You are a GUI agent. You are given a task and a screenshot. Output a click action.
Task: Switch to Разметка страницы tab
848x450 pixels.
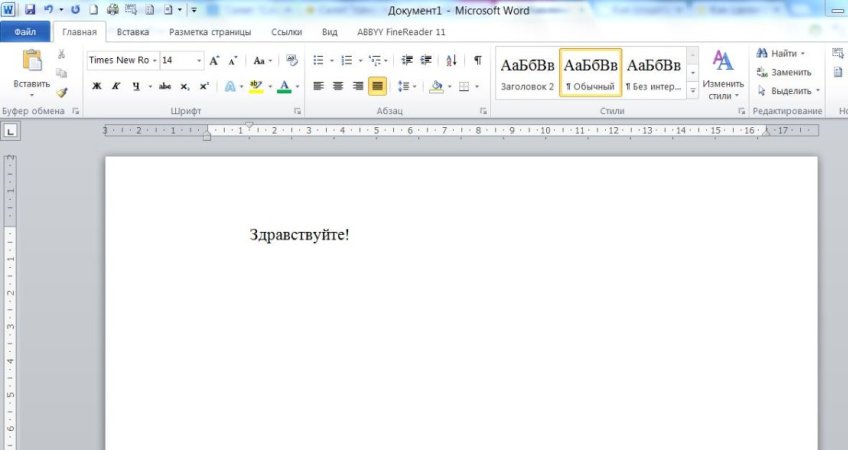[x=210, y=32]
